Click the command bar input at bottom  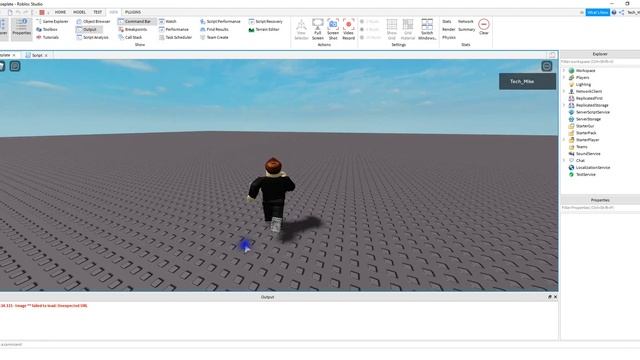tap(279, 344)
